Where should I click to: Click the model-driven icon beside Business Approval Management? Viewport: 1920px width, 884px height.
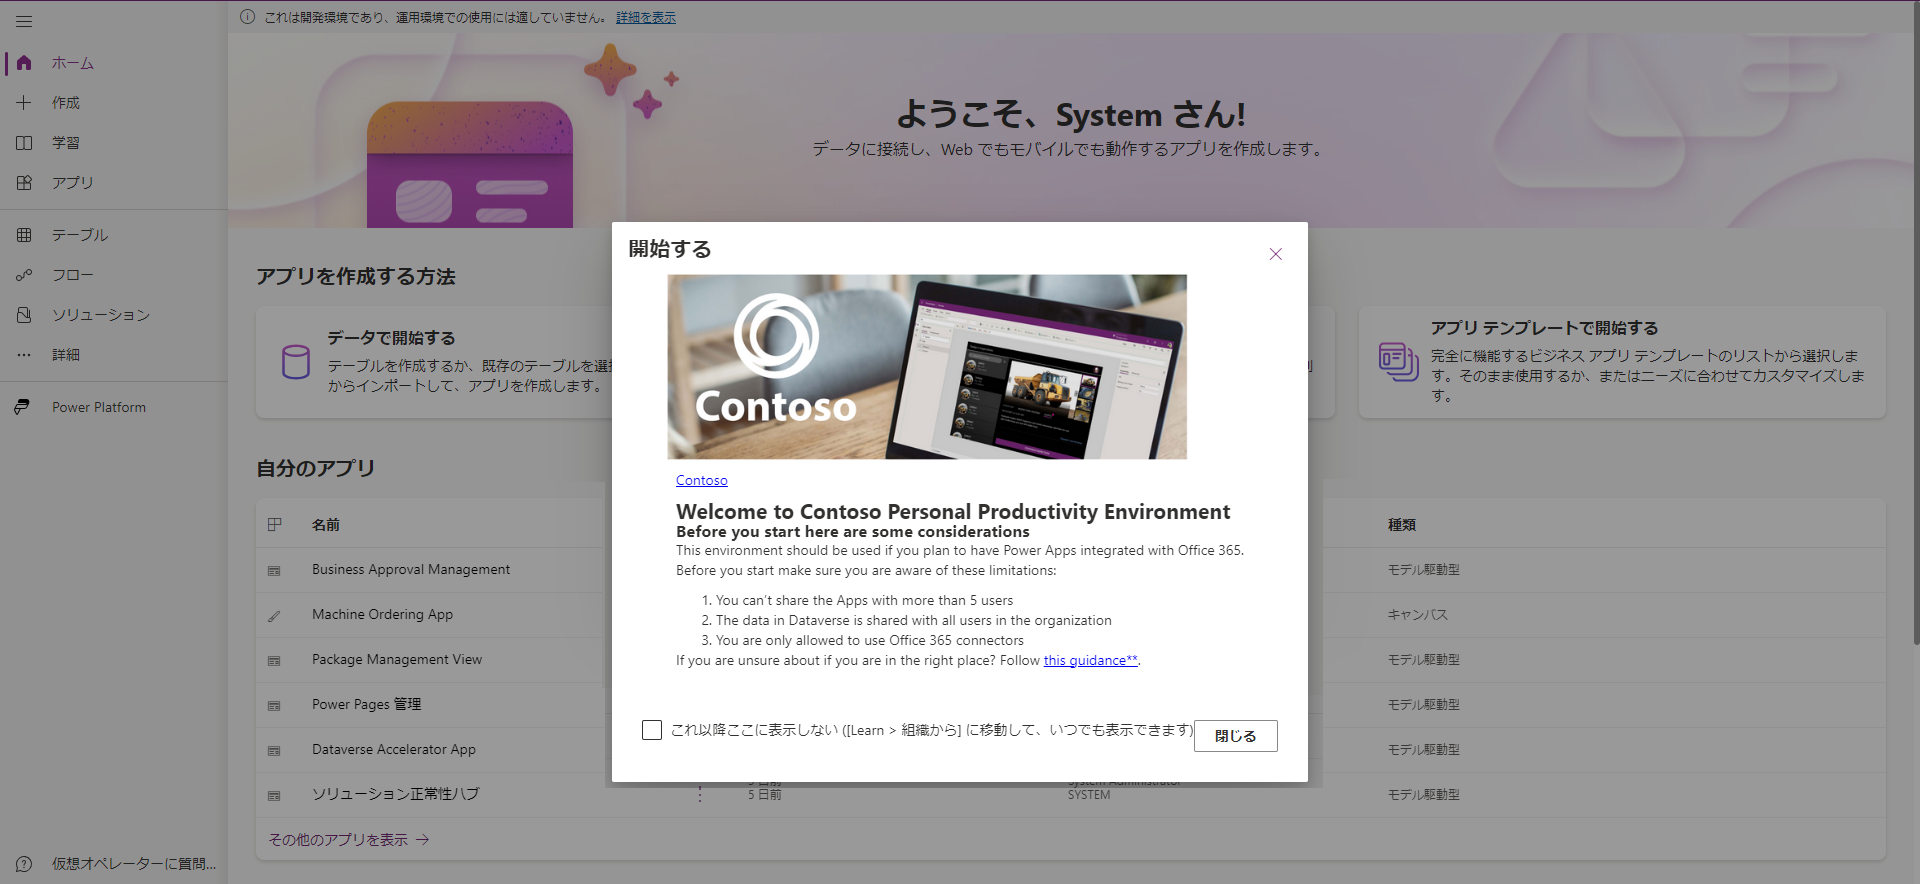click(274, 571)
